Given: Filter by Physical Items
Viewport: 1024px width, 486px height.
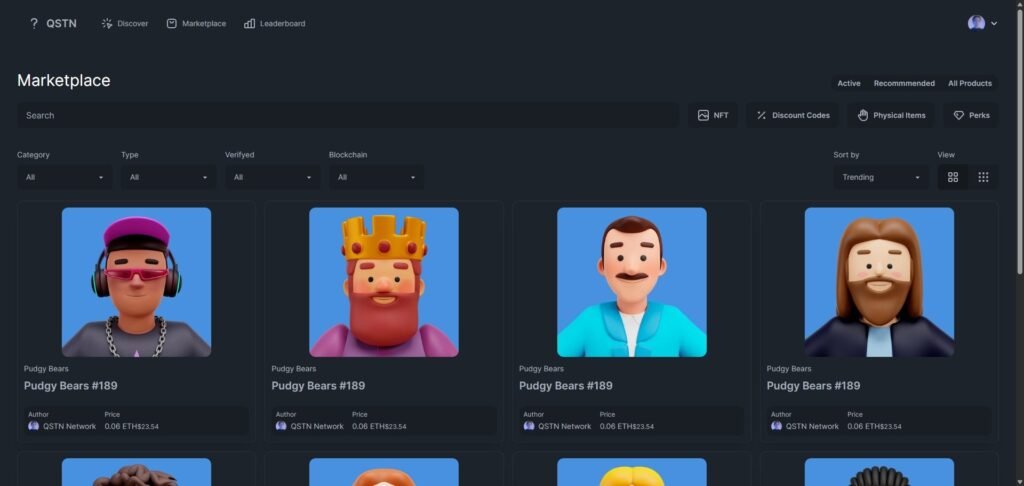Looking at the screenshot, I should point(892,115).
